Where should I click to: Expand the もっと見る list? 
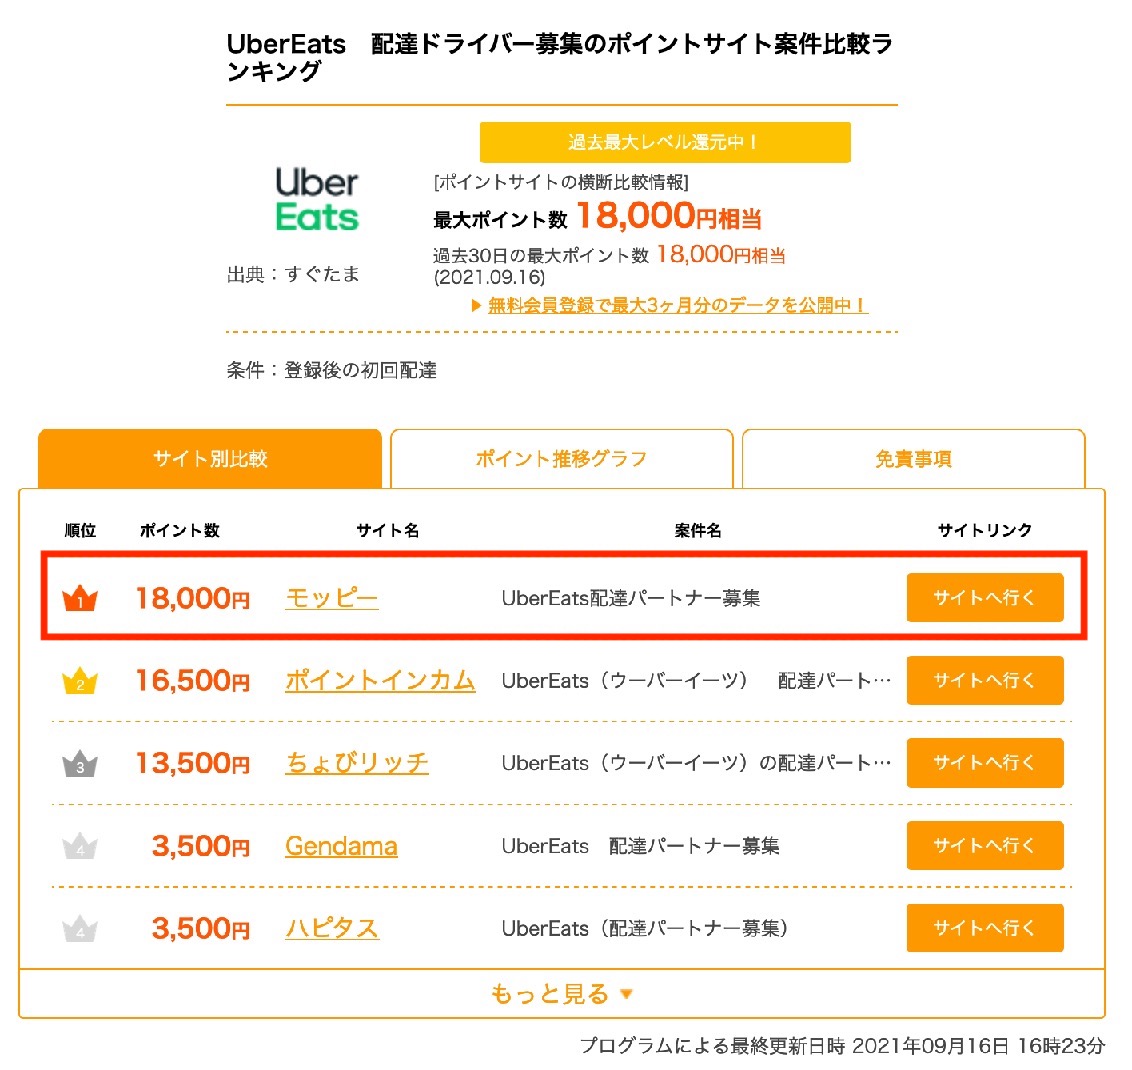(562, 994)
